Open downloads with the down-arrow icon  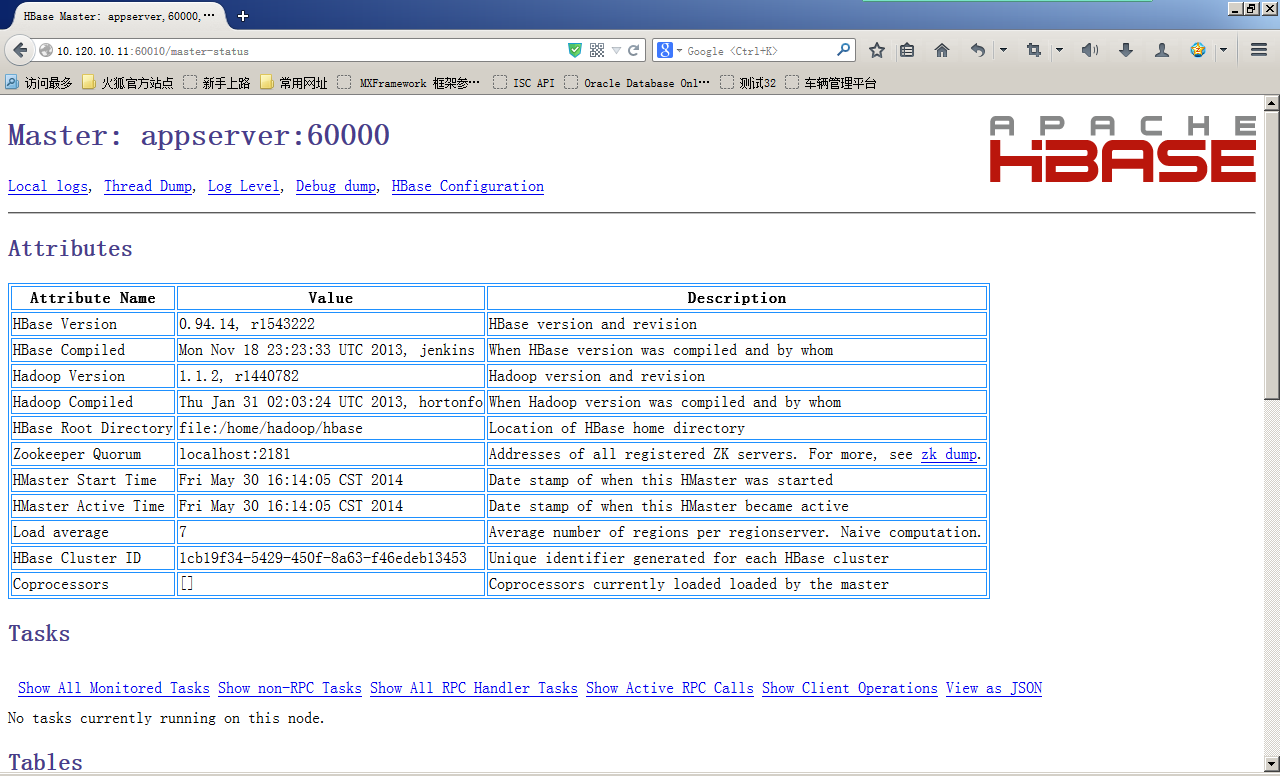[1126, 50]
